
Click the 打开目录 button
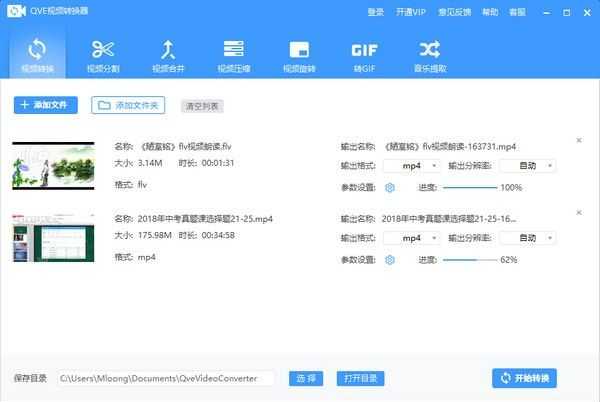point(360,378)
